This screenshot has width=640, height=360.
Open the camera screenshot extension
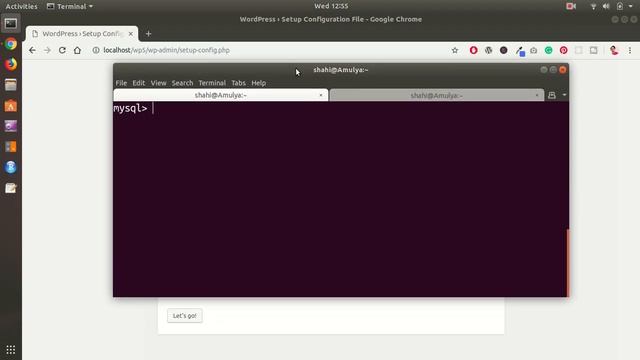(533, 50)
